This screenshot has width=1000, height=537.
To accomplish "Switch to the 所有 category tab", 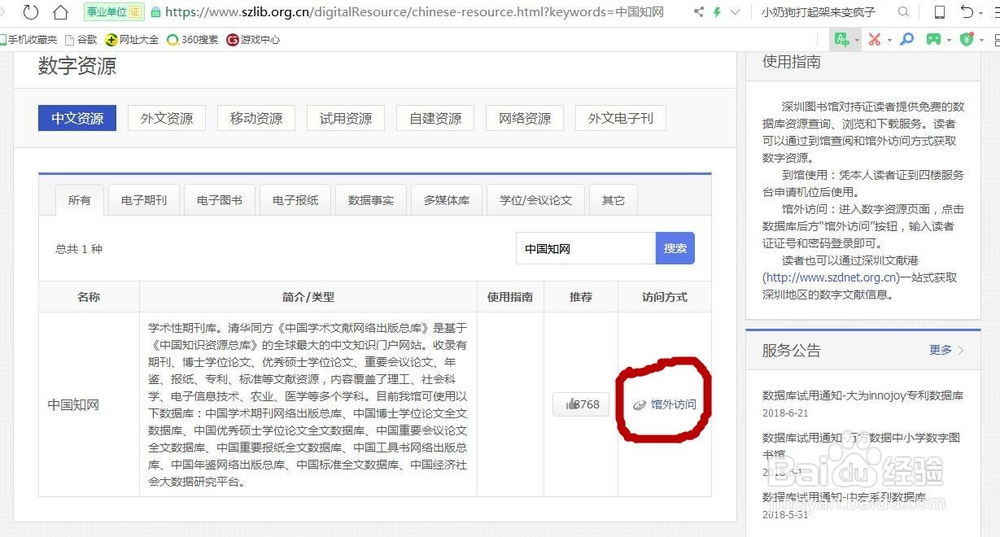I will pos(79,200).
